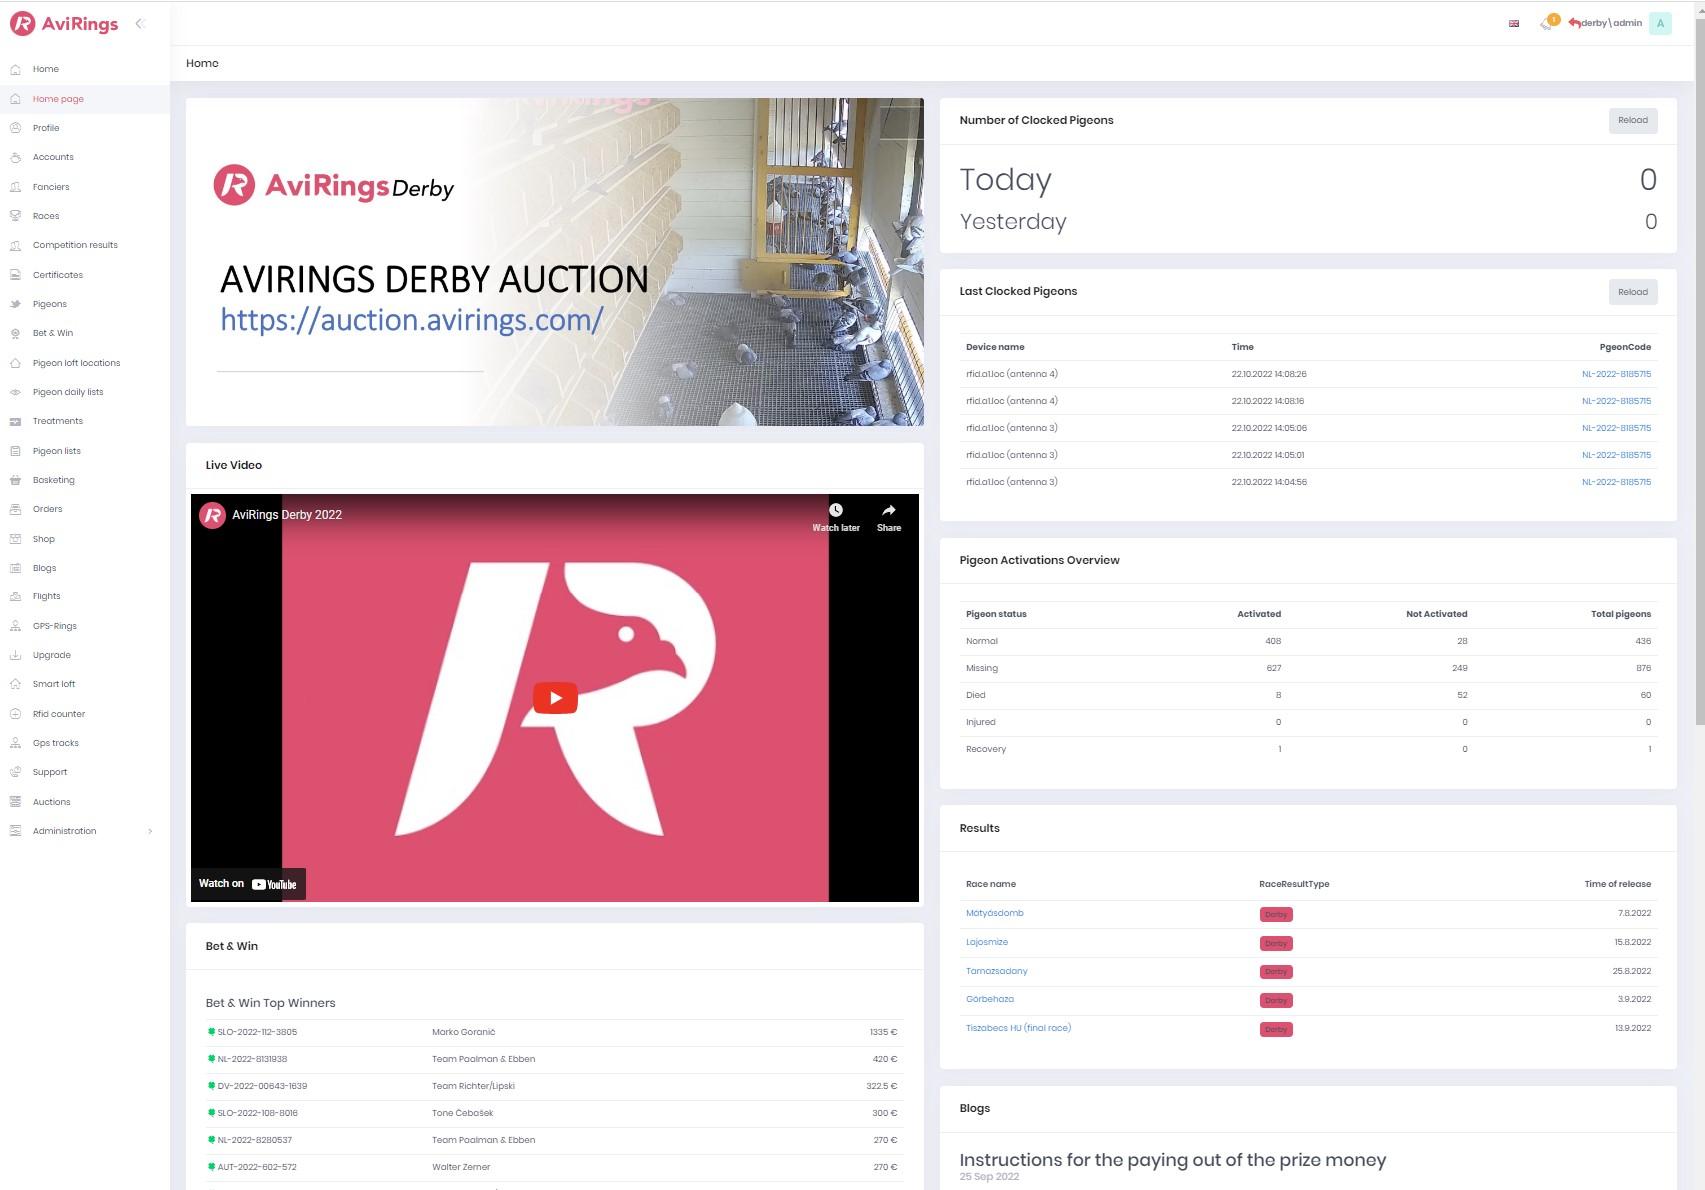Click the Profile icon in the sidebar
Screen dimensions: 1705x1190
(15, 128)
